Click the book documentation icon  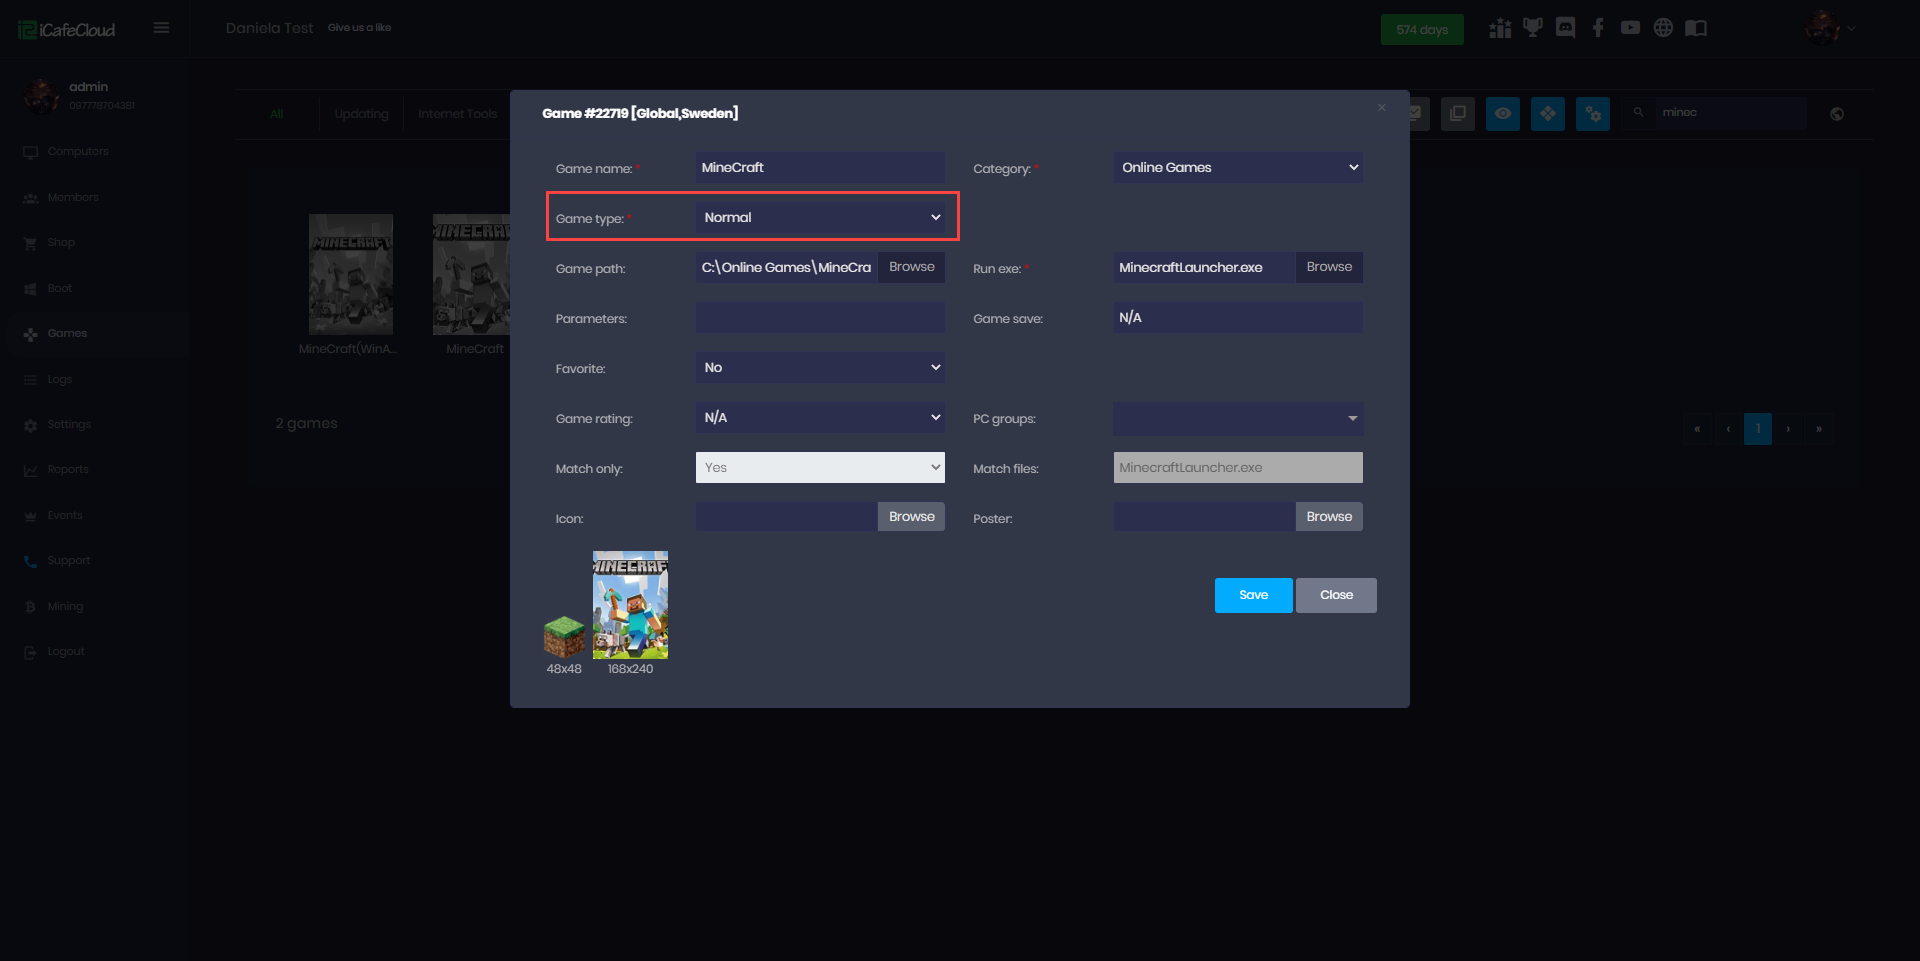coord(1696,28)
